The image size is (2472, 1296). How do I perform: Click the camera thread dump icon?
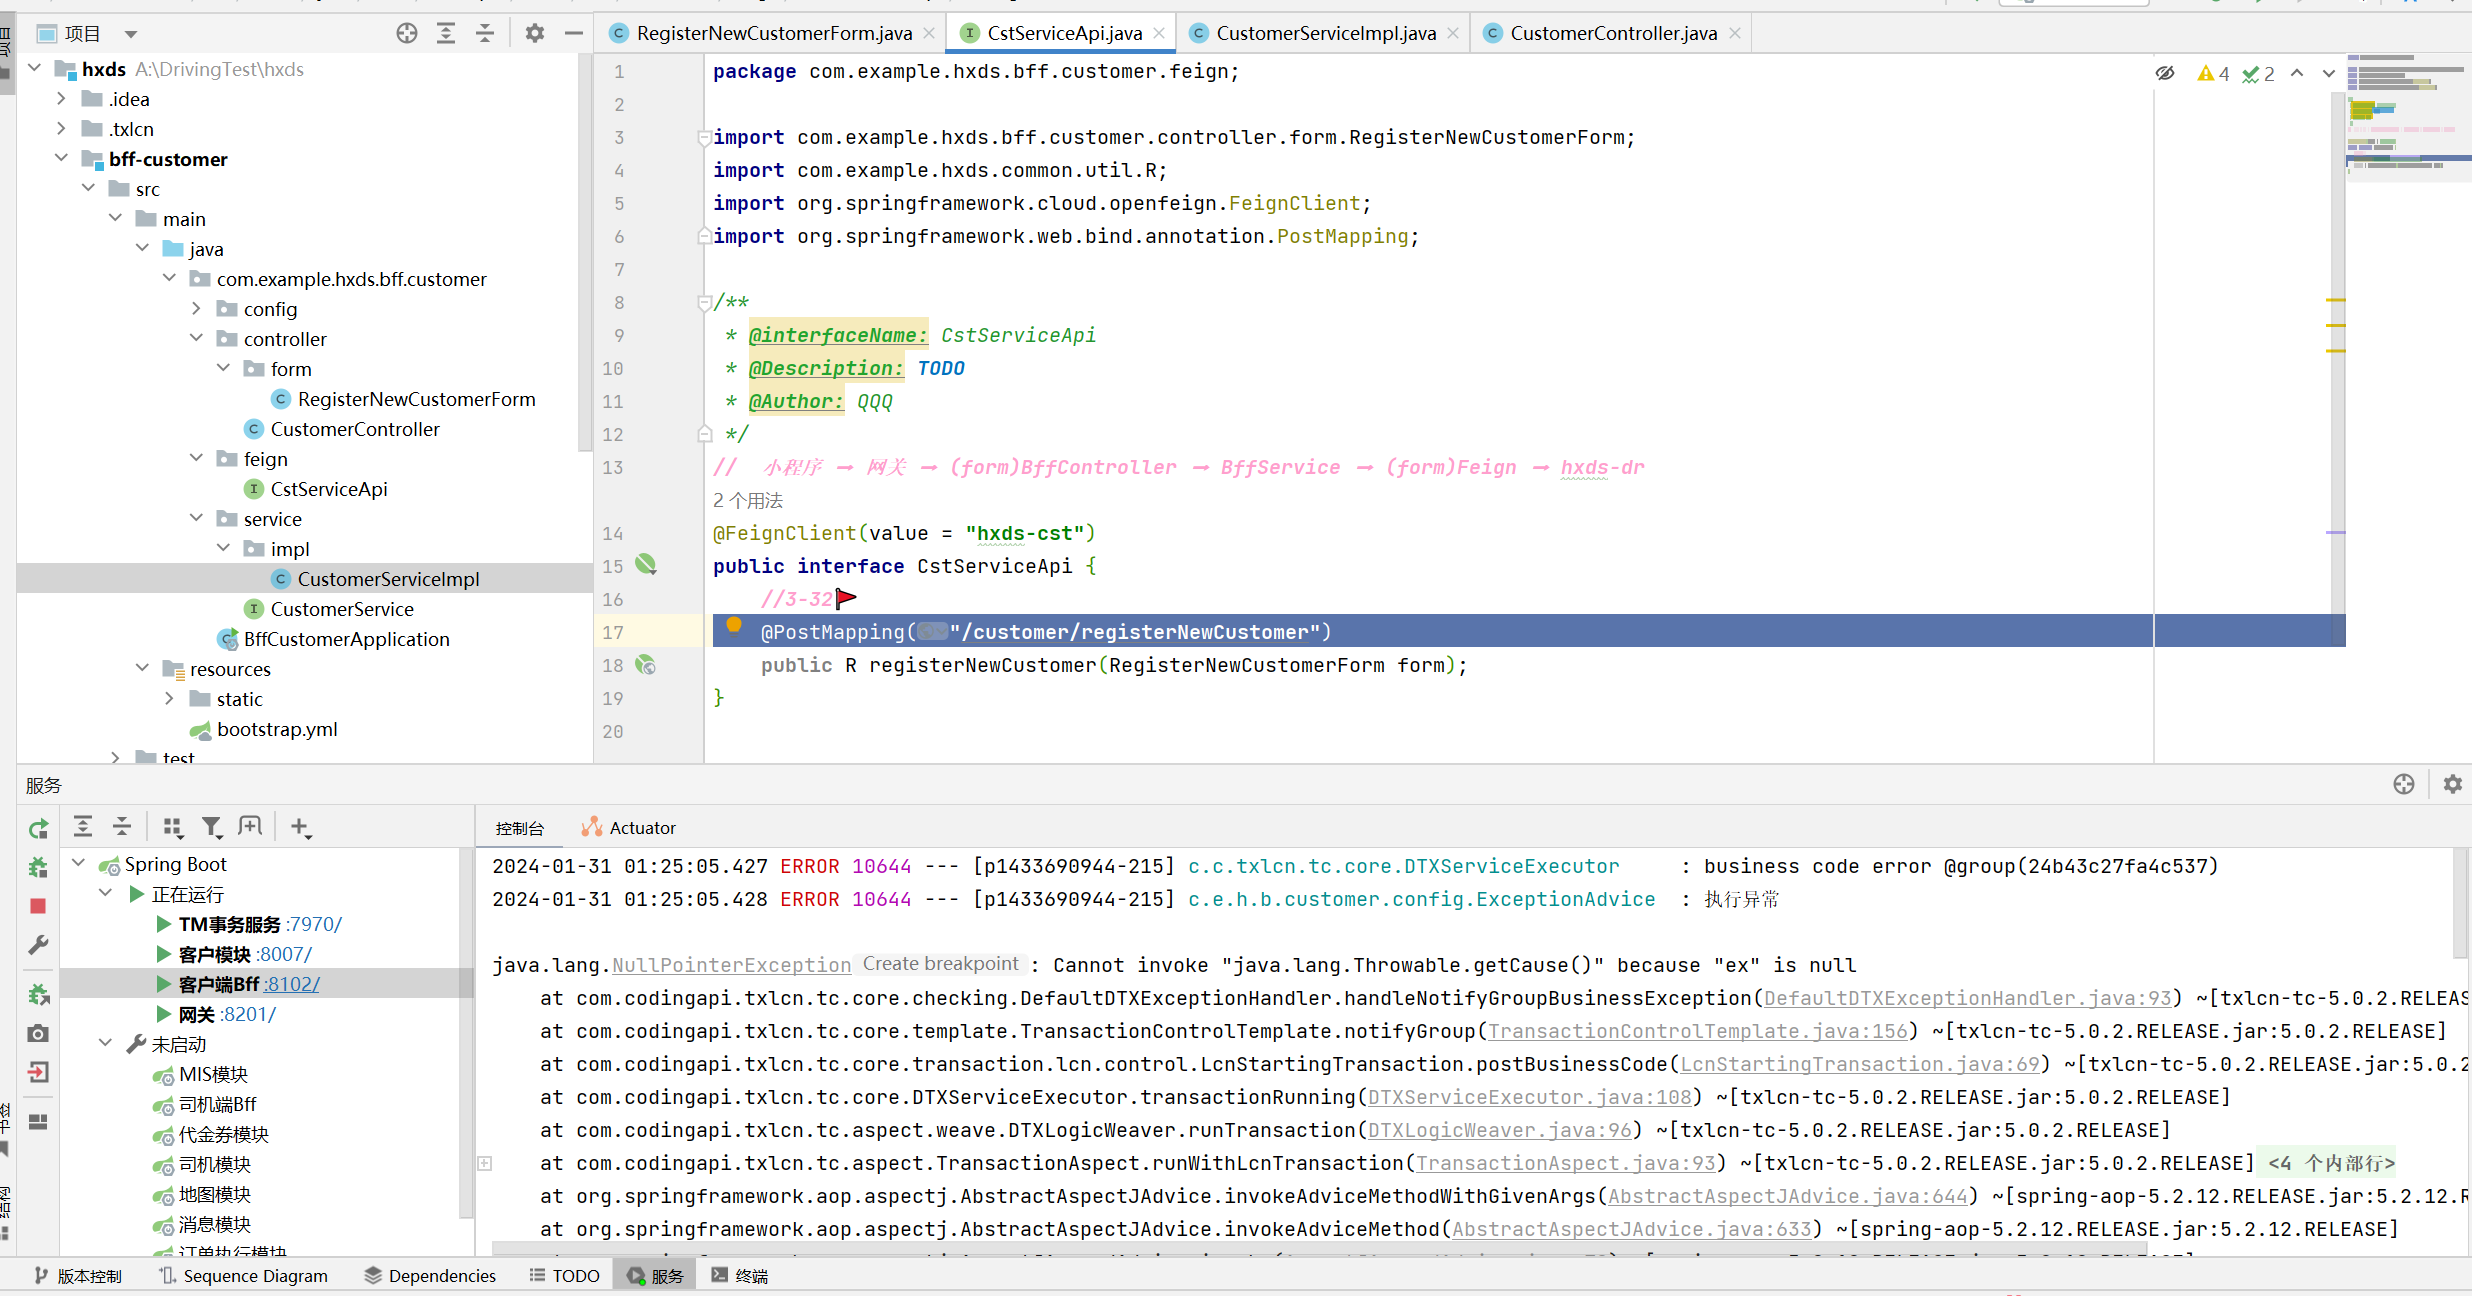click(x=38, y=1033)
